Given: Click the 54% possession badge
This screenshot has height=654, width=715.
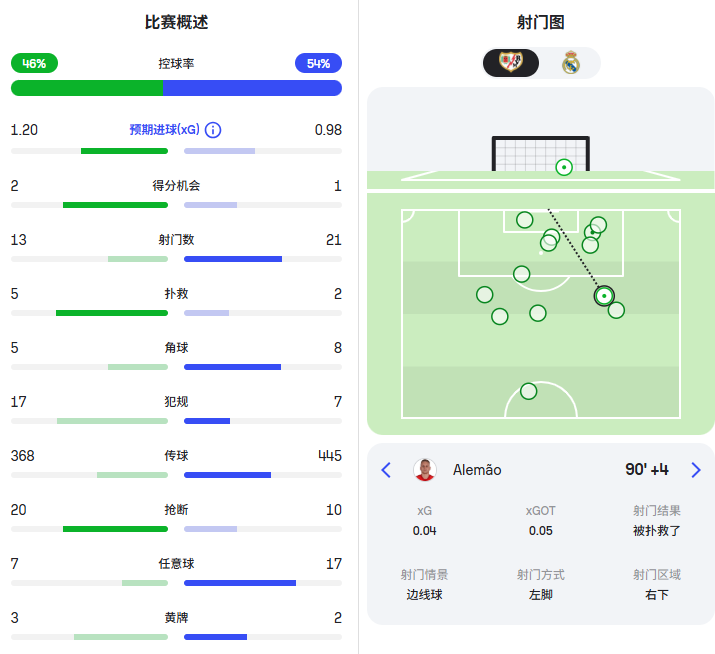Looking at the screenshot, I should pyautogui.click(x=318, y=63).
